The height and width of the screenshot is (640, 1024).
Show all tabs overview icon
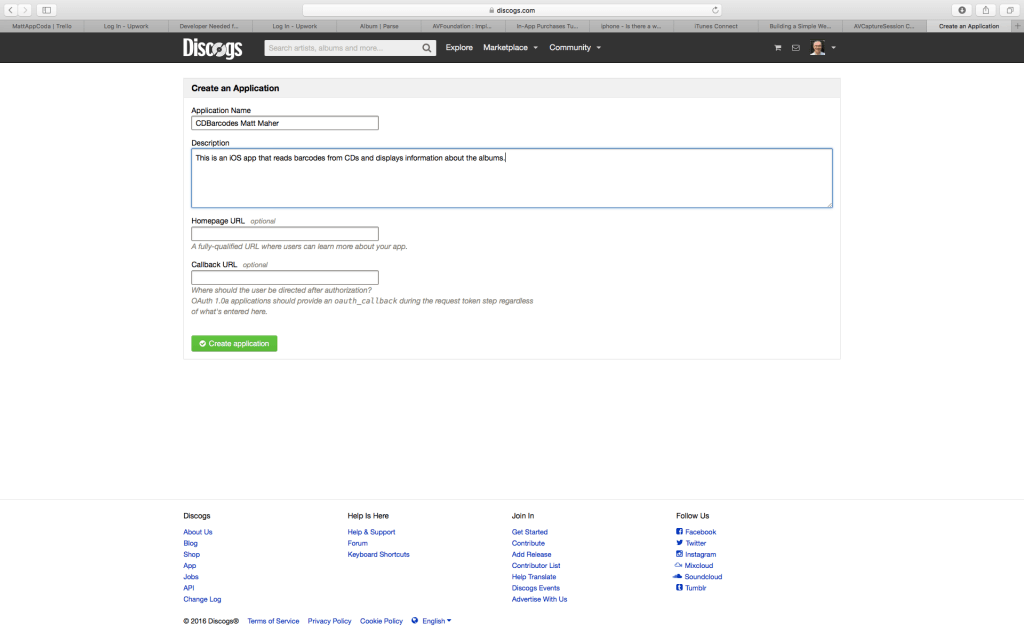pyautogui.click(x=1010, y=10)
